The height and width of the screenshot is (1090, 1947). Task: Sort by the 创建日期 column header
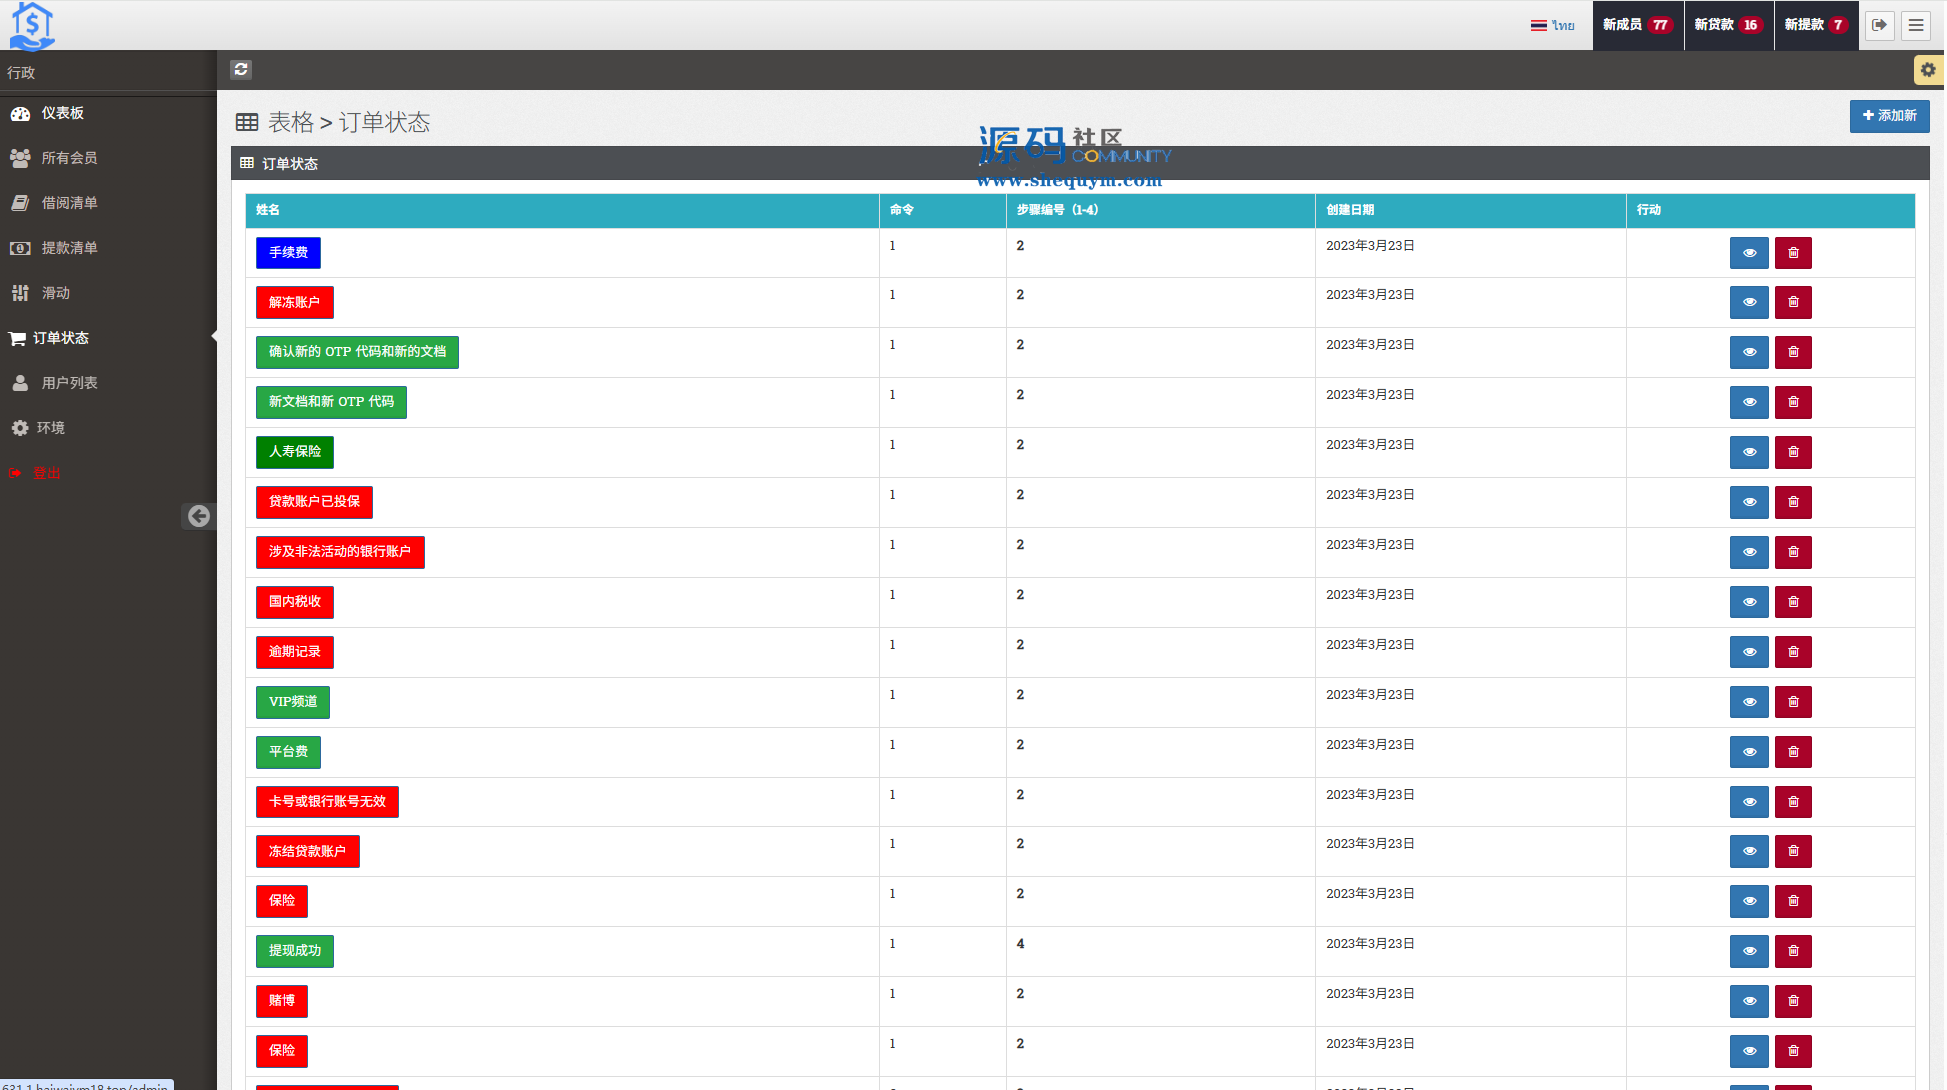1349,210
